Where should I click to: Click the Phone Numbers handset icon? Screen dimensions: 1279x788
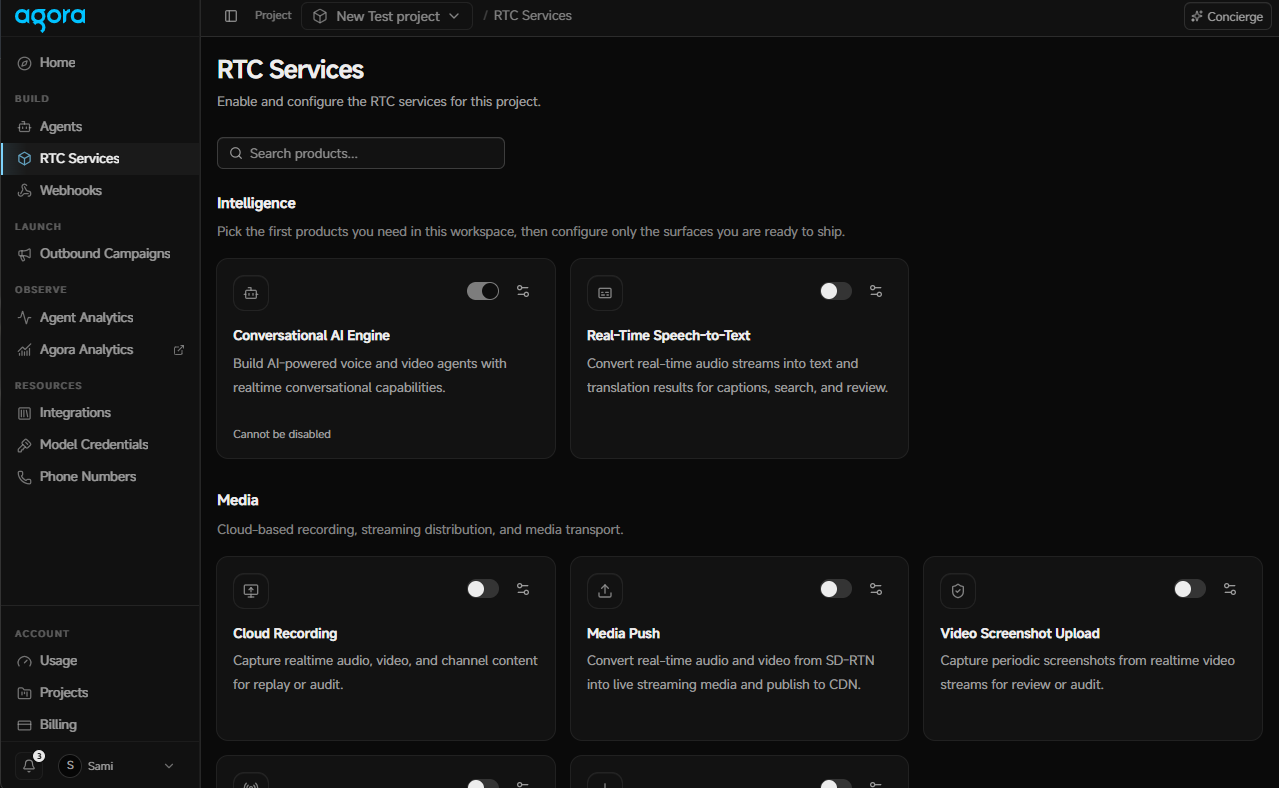25,477
